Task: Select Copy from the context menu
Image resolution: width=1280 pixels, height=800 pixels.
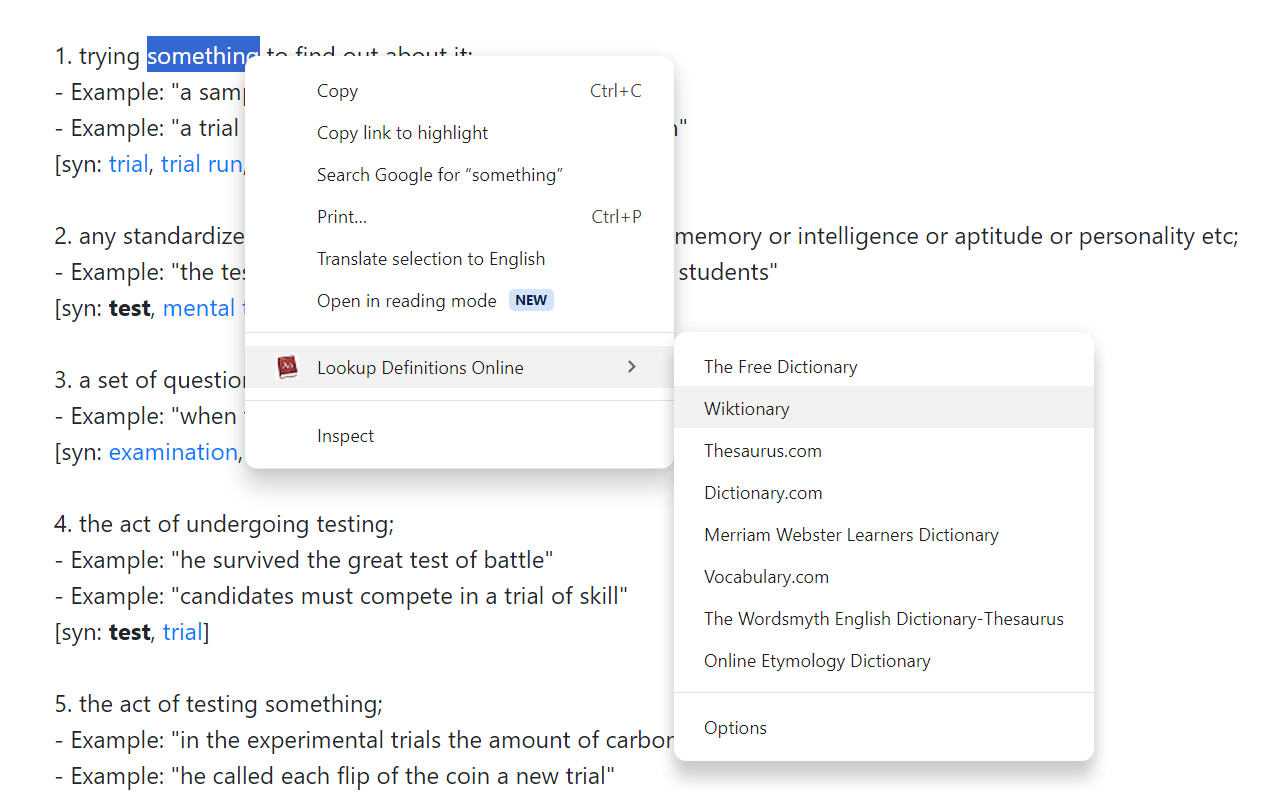Action: click(337, 90)
